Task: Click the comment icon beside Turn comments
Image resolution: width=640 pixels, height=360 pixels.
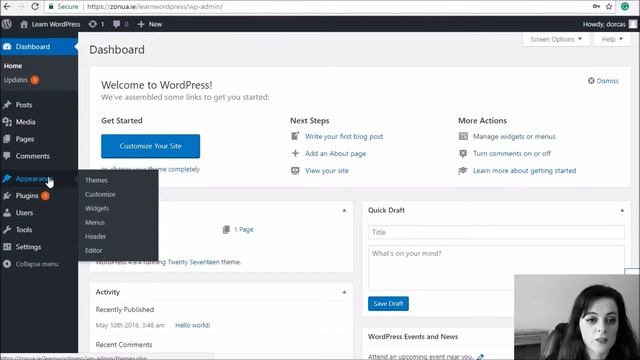Action: pos(463,153)
